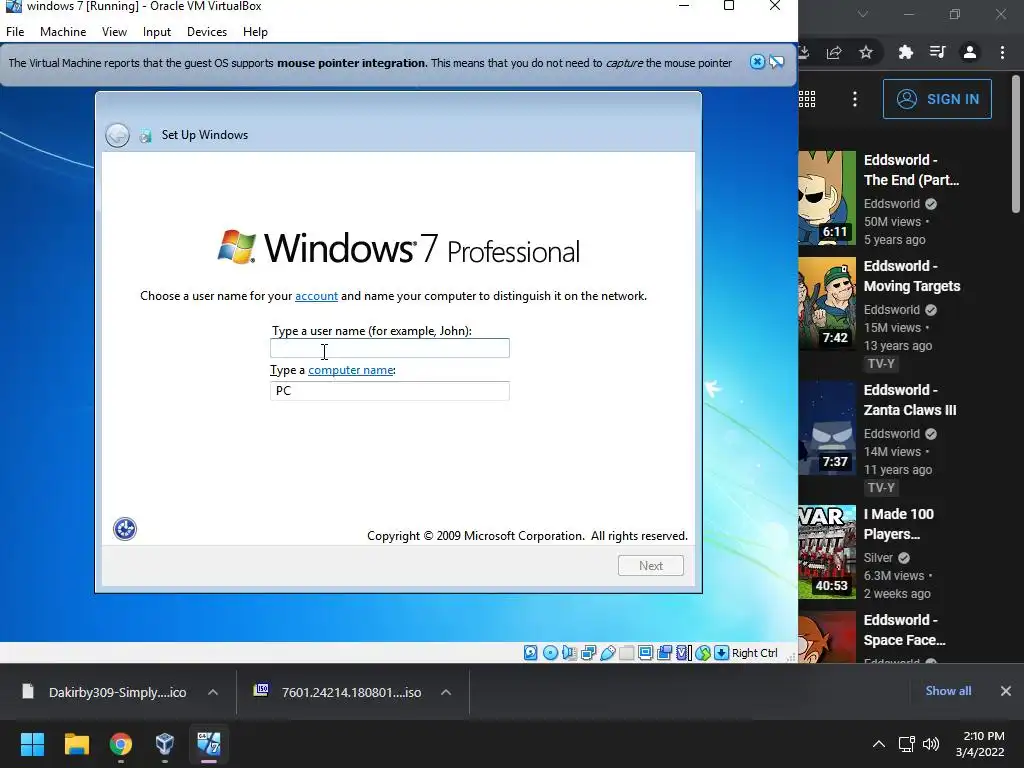Click the CPU virtualization icon in status bar

[683, 652]
